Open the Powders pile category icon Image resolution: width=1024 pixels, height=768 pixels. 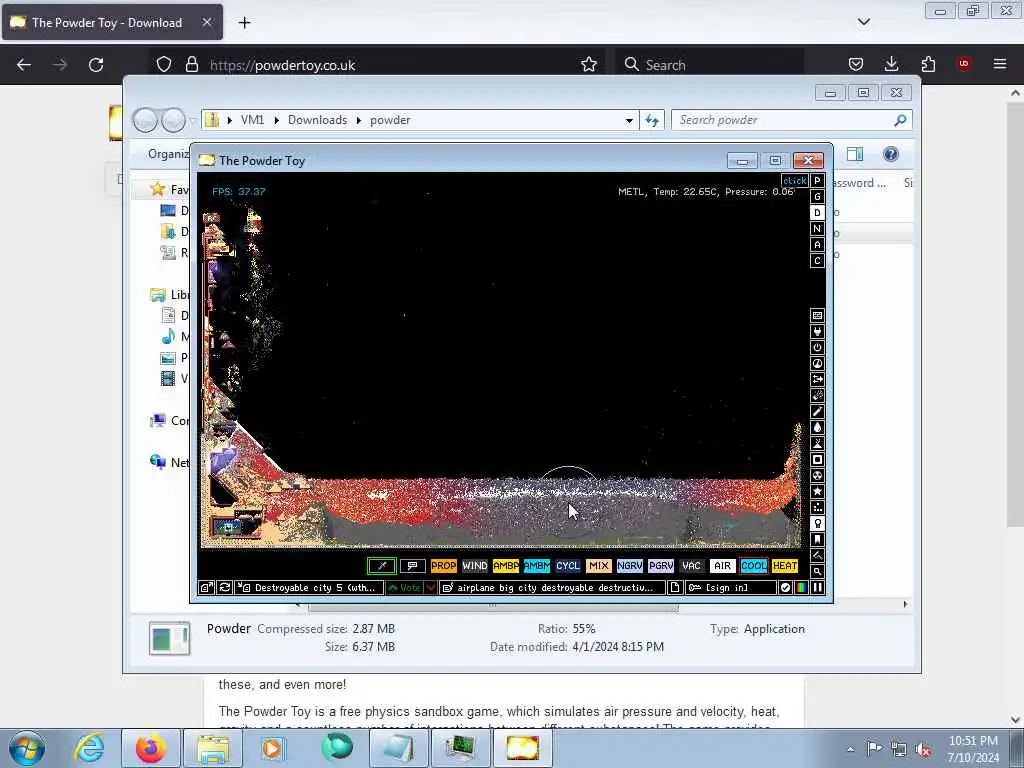coord(817,443)
